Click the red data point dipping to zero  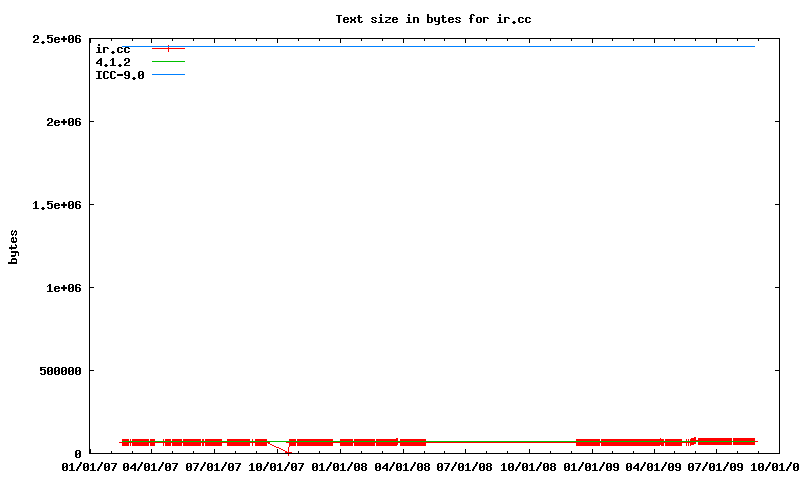(x=288, y=452)
